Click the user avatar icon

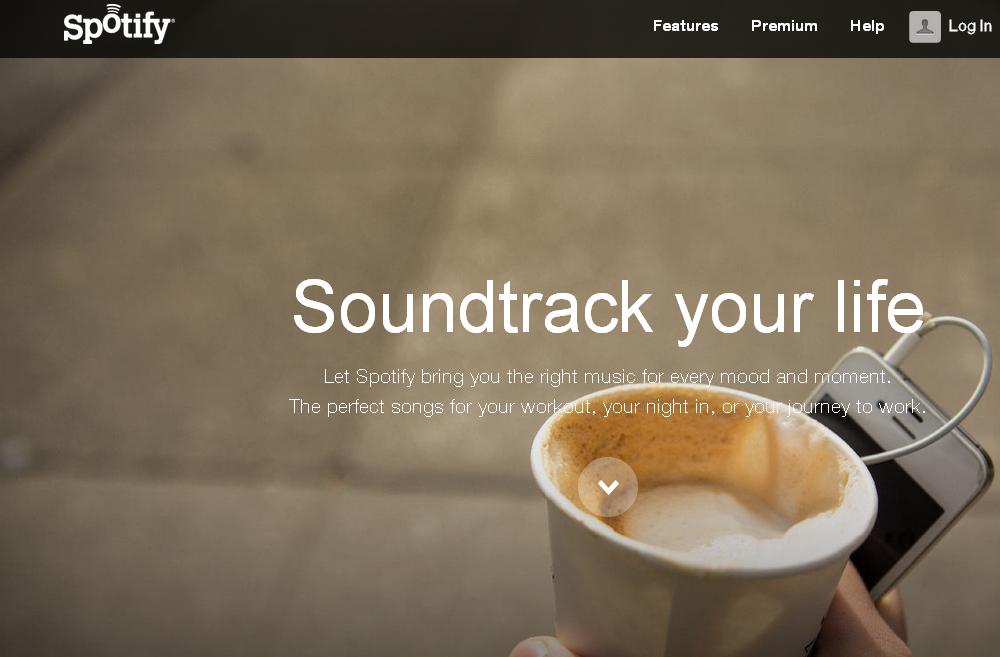pyautogui.click(x=925, y=27)
